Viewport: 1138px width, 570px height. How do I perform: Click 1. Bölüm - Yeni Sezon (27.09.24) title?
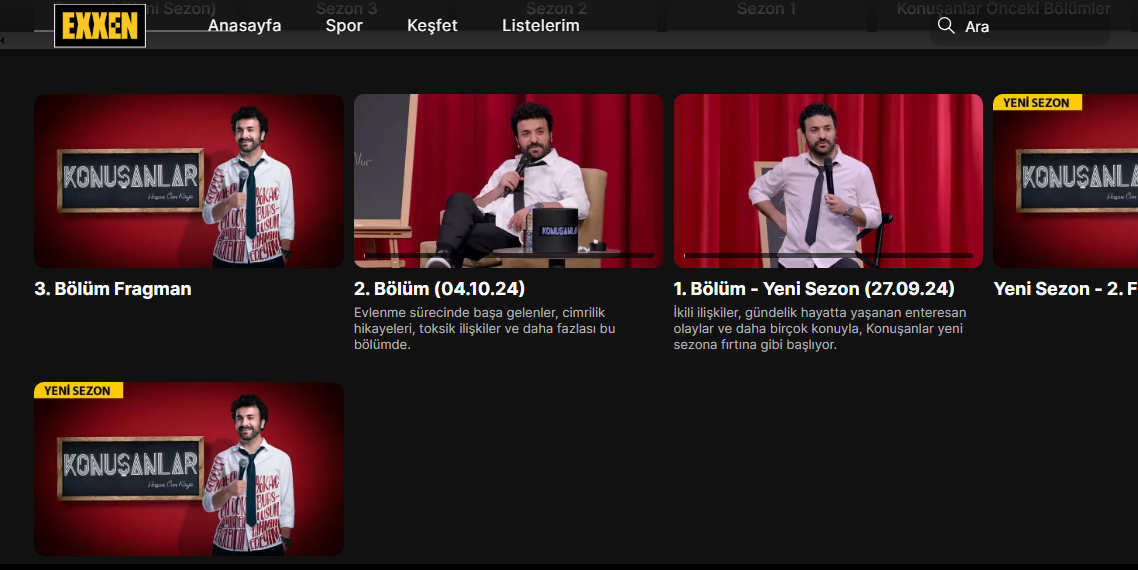point(814,289)
